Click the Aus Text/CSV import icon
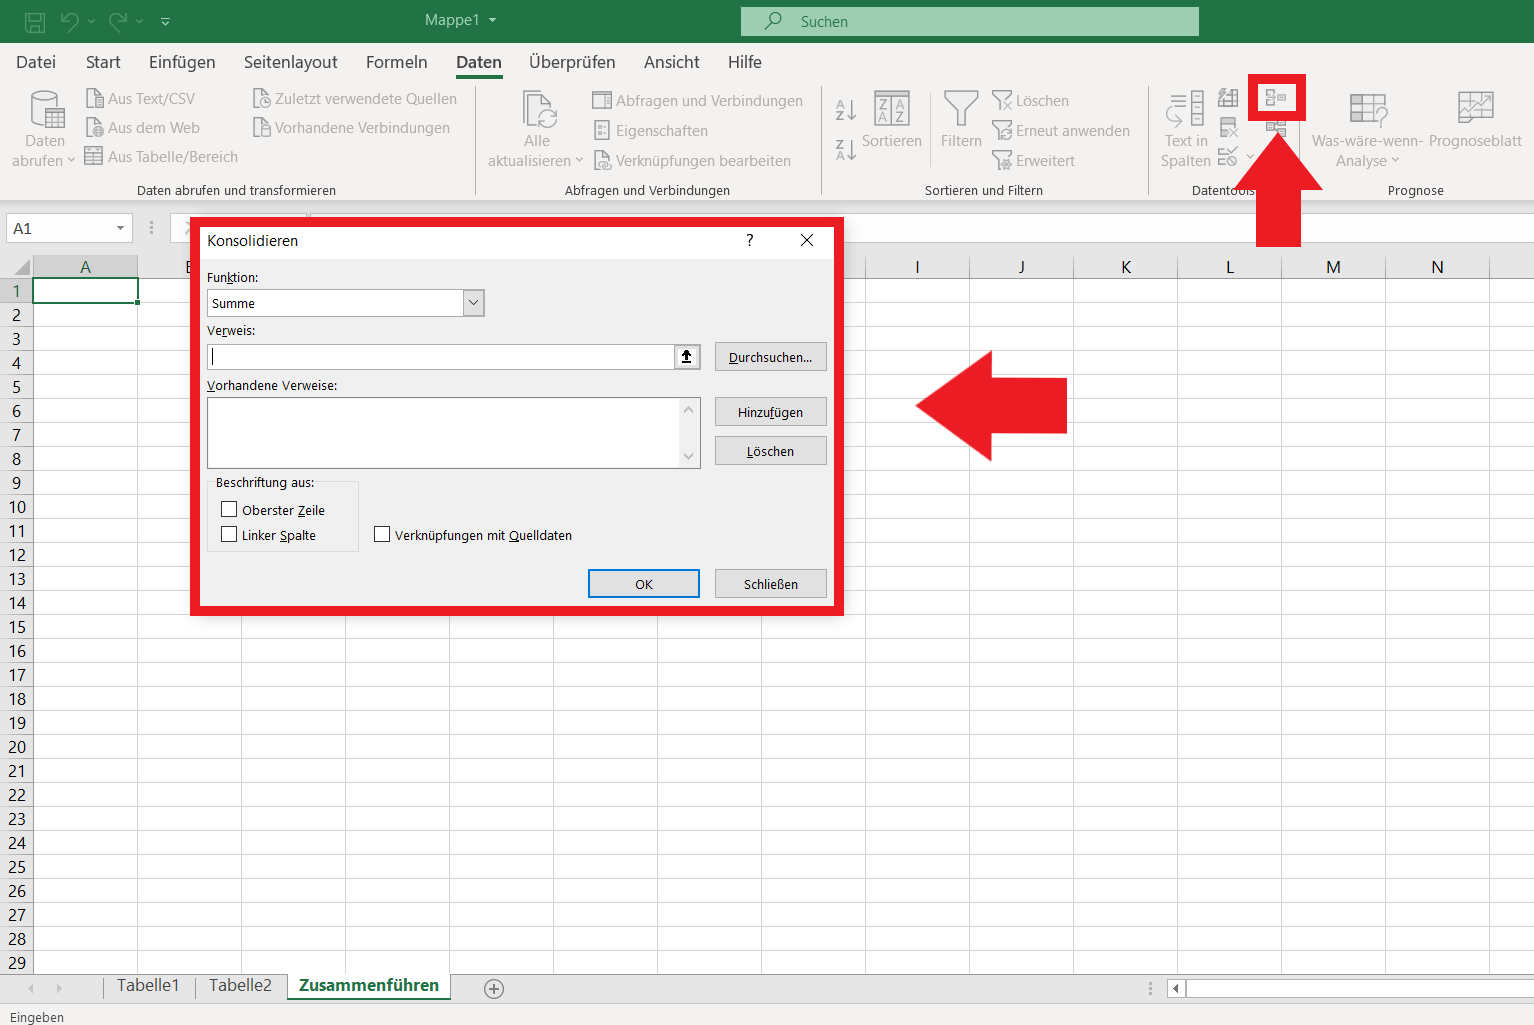This screenshot has height=1025, width=1534. point(95,98)
